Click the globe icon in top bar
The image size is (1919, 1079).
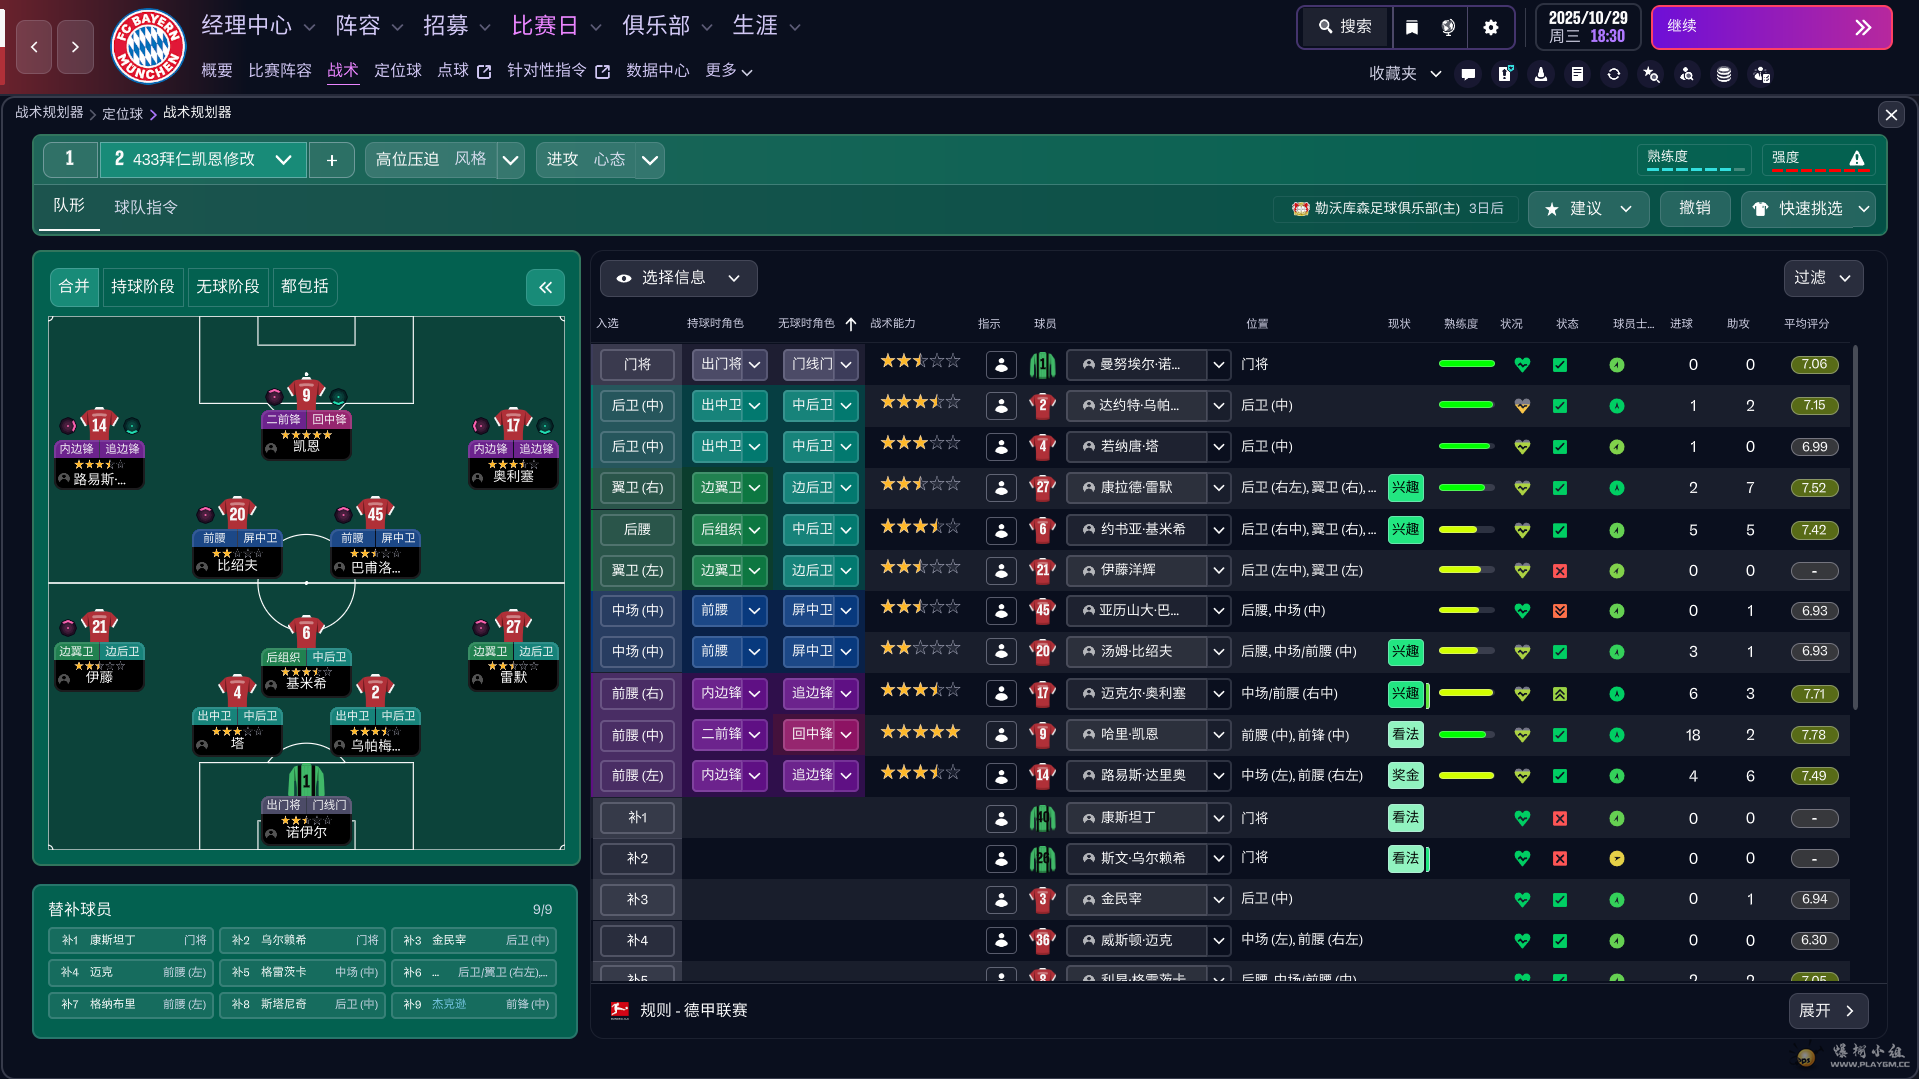point(1448,27)
